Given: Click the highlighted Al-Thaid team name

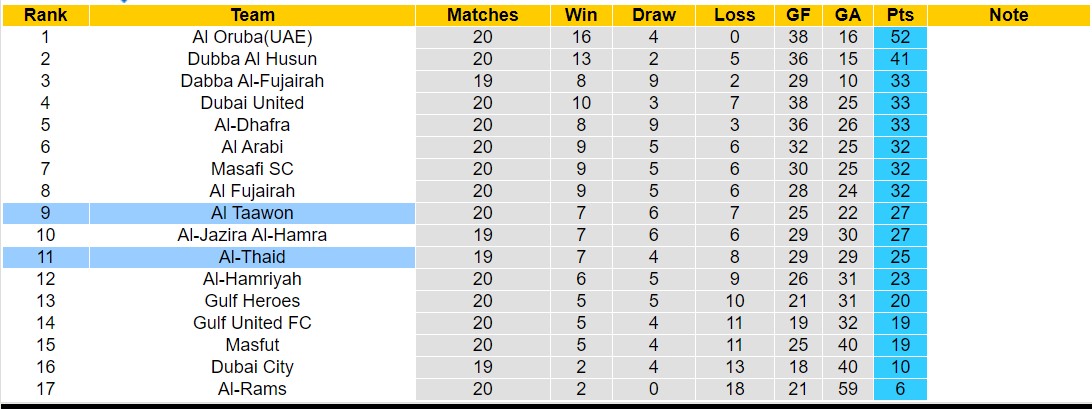Looking at the screenshot, I should click(x=252, y=257).
